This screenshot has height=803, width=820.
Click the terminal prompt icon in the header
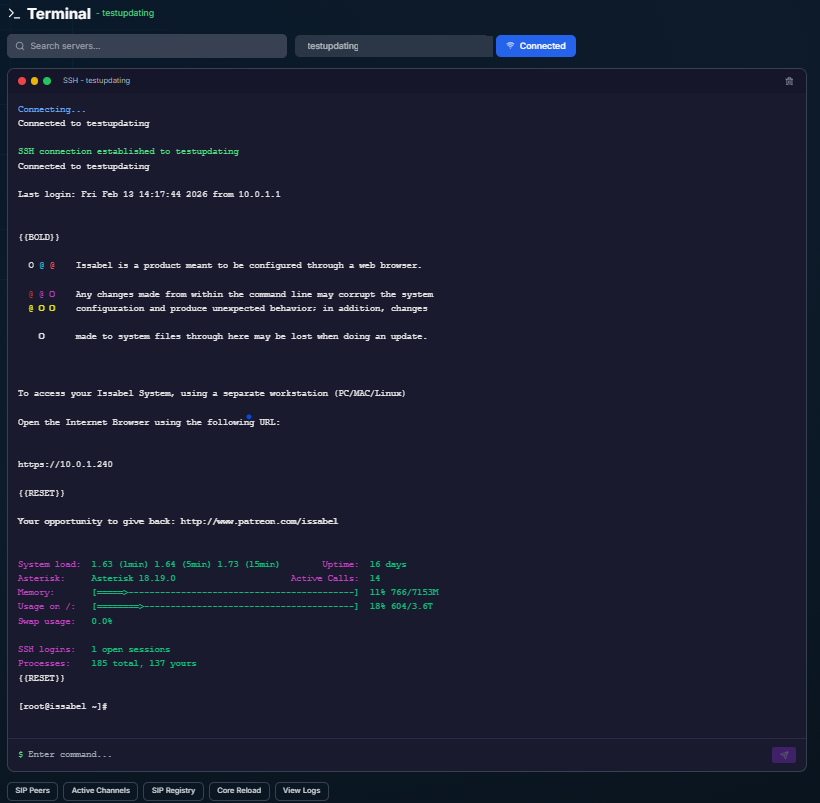pyautogui.click(x=16, y=13)
